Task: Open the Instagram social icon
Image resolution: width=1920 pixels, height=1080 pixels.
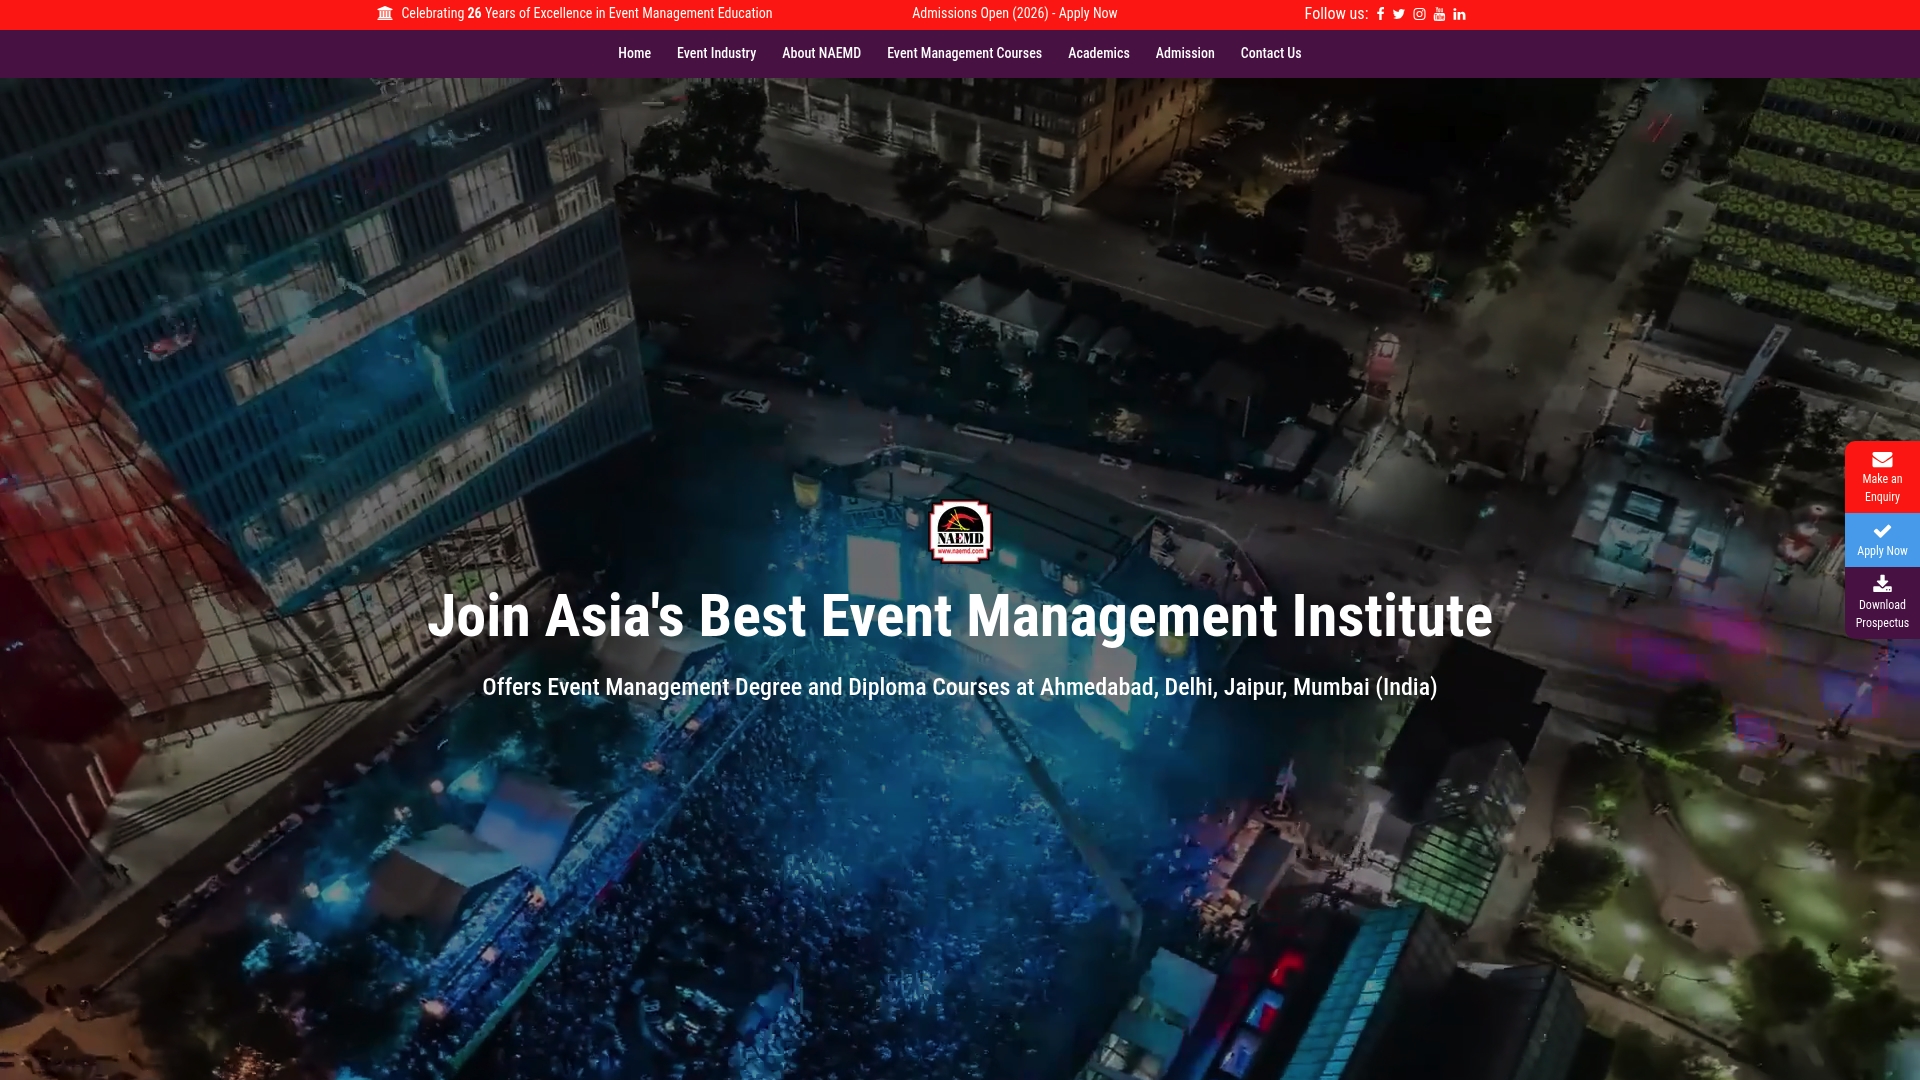Action: 1419,14
